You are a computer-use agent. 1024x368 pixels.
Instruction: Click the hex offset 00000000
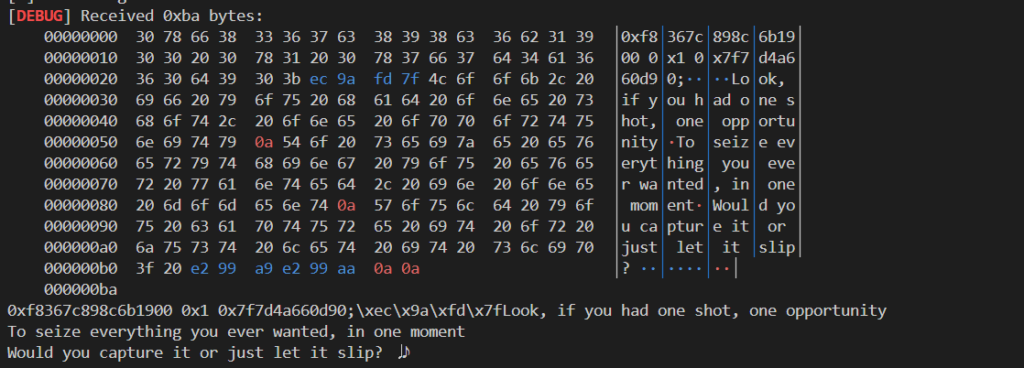pyautogui.click(x=81, y=37)
